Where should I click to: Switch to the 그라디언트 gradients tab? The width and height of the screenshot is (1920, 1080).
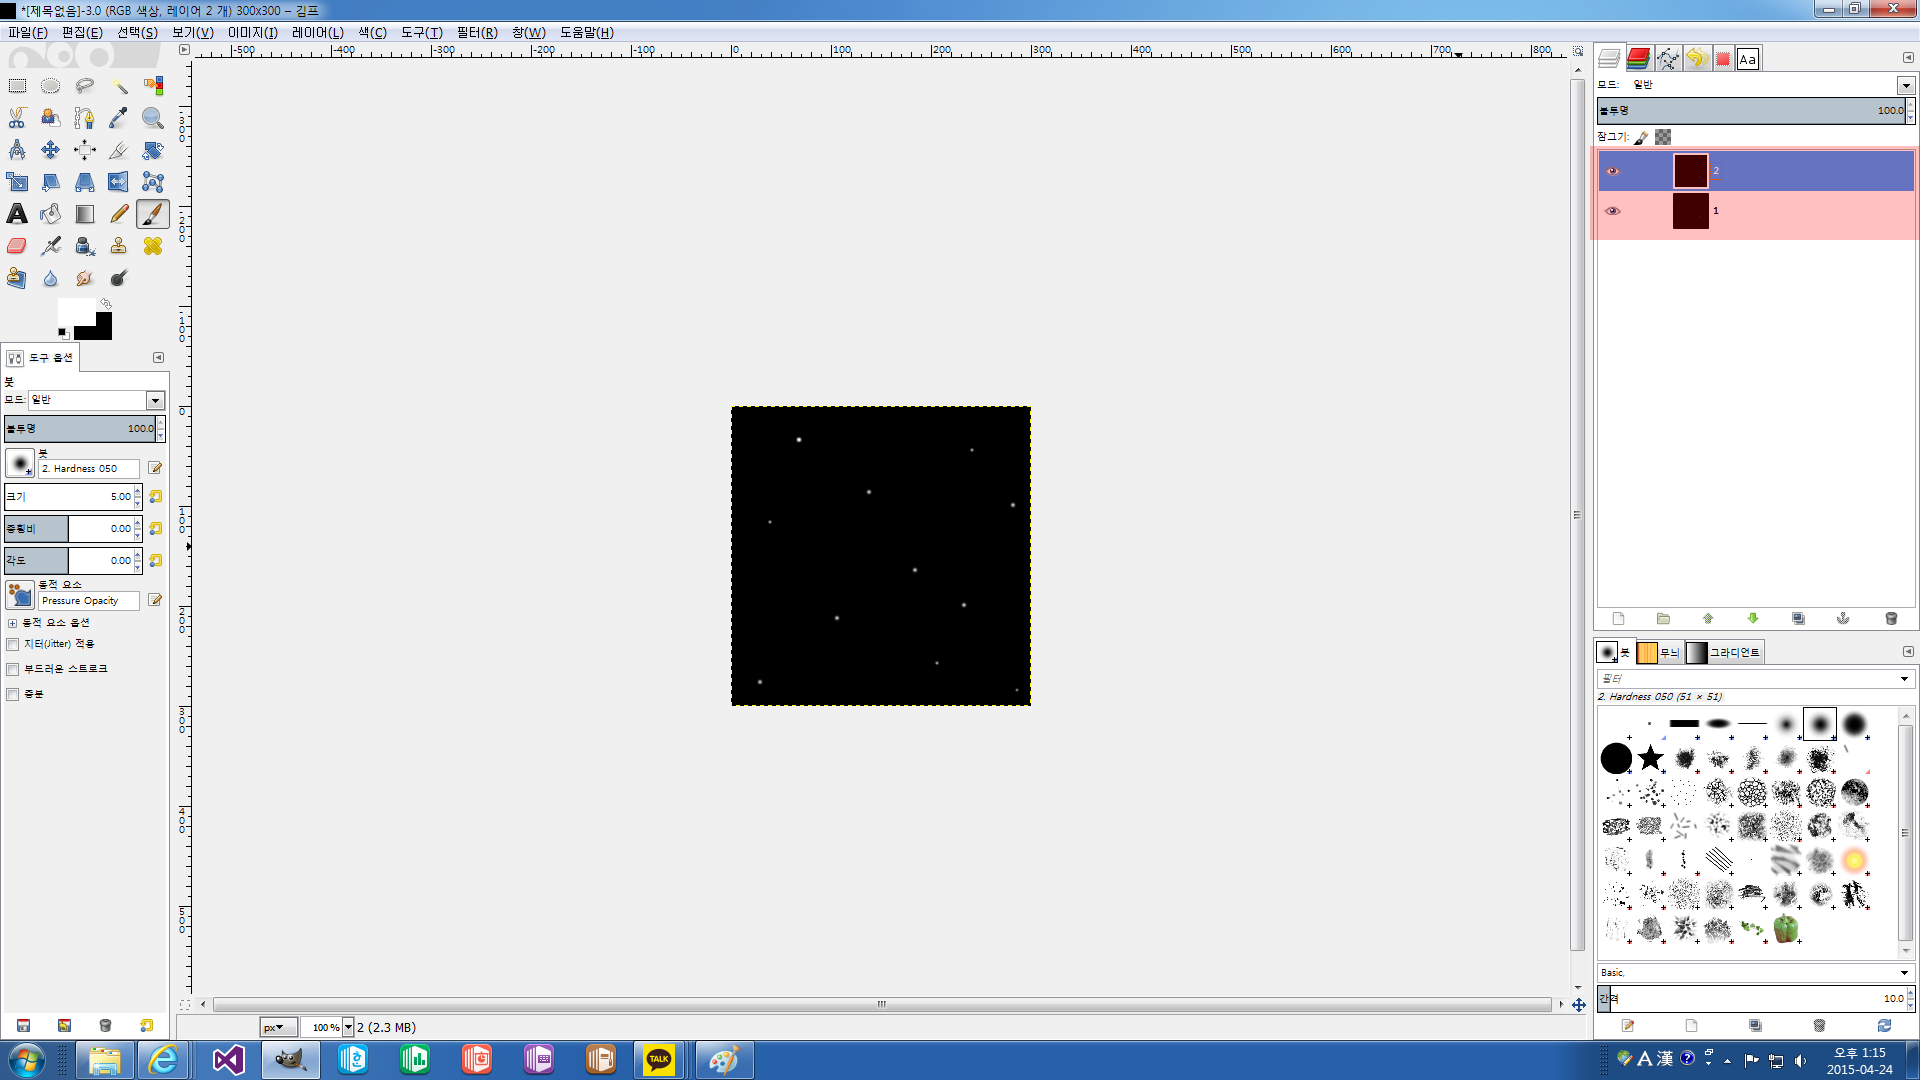[x=1724, y=653]
